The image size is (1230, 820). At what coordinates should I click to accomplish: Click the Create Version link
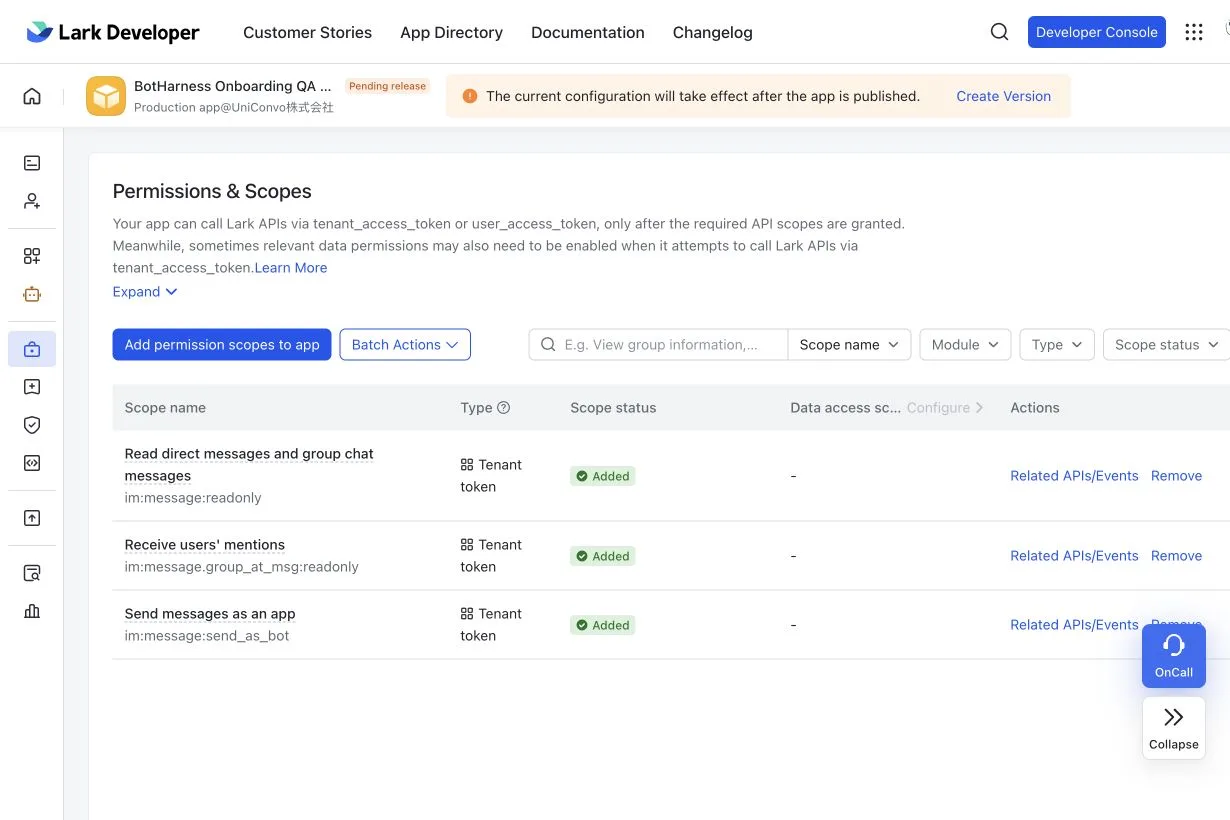[x=1003, y=96]
